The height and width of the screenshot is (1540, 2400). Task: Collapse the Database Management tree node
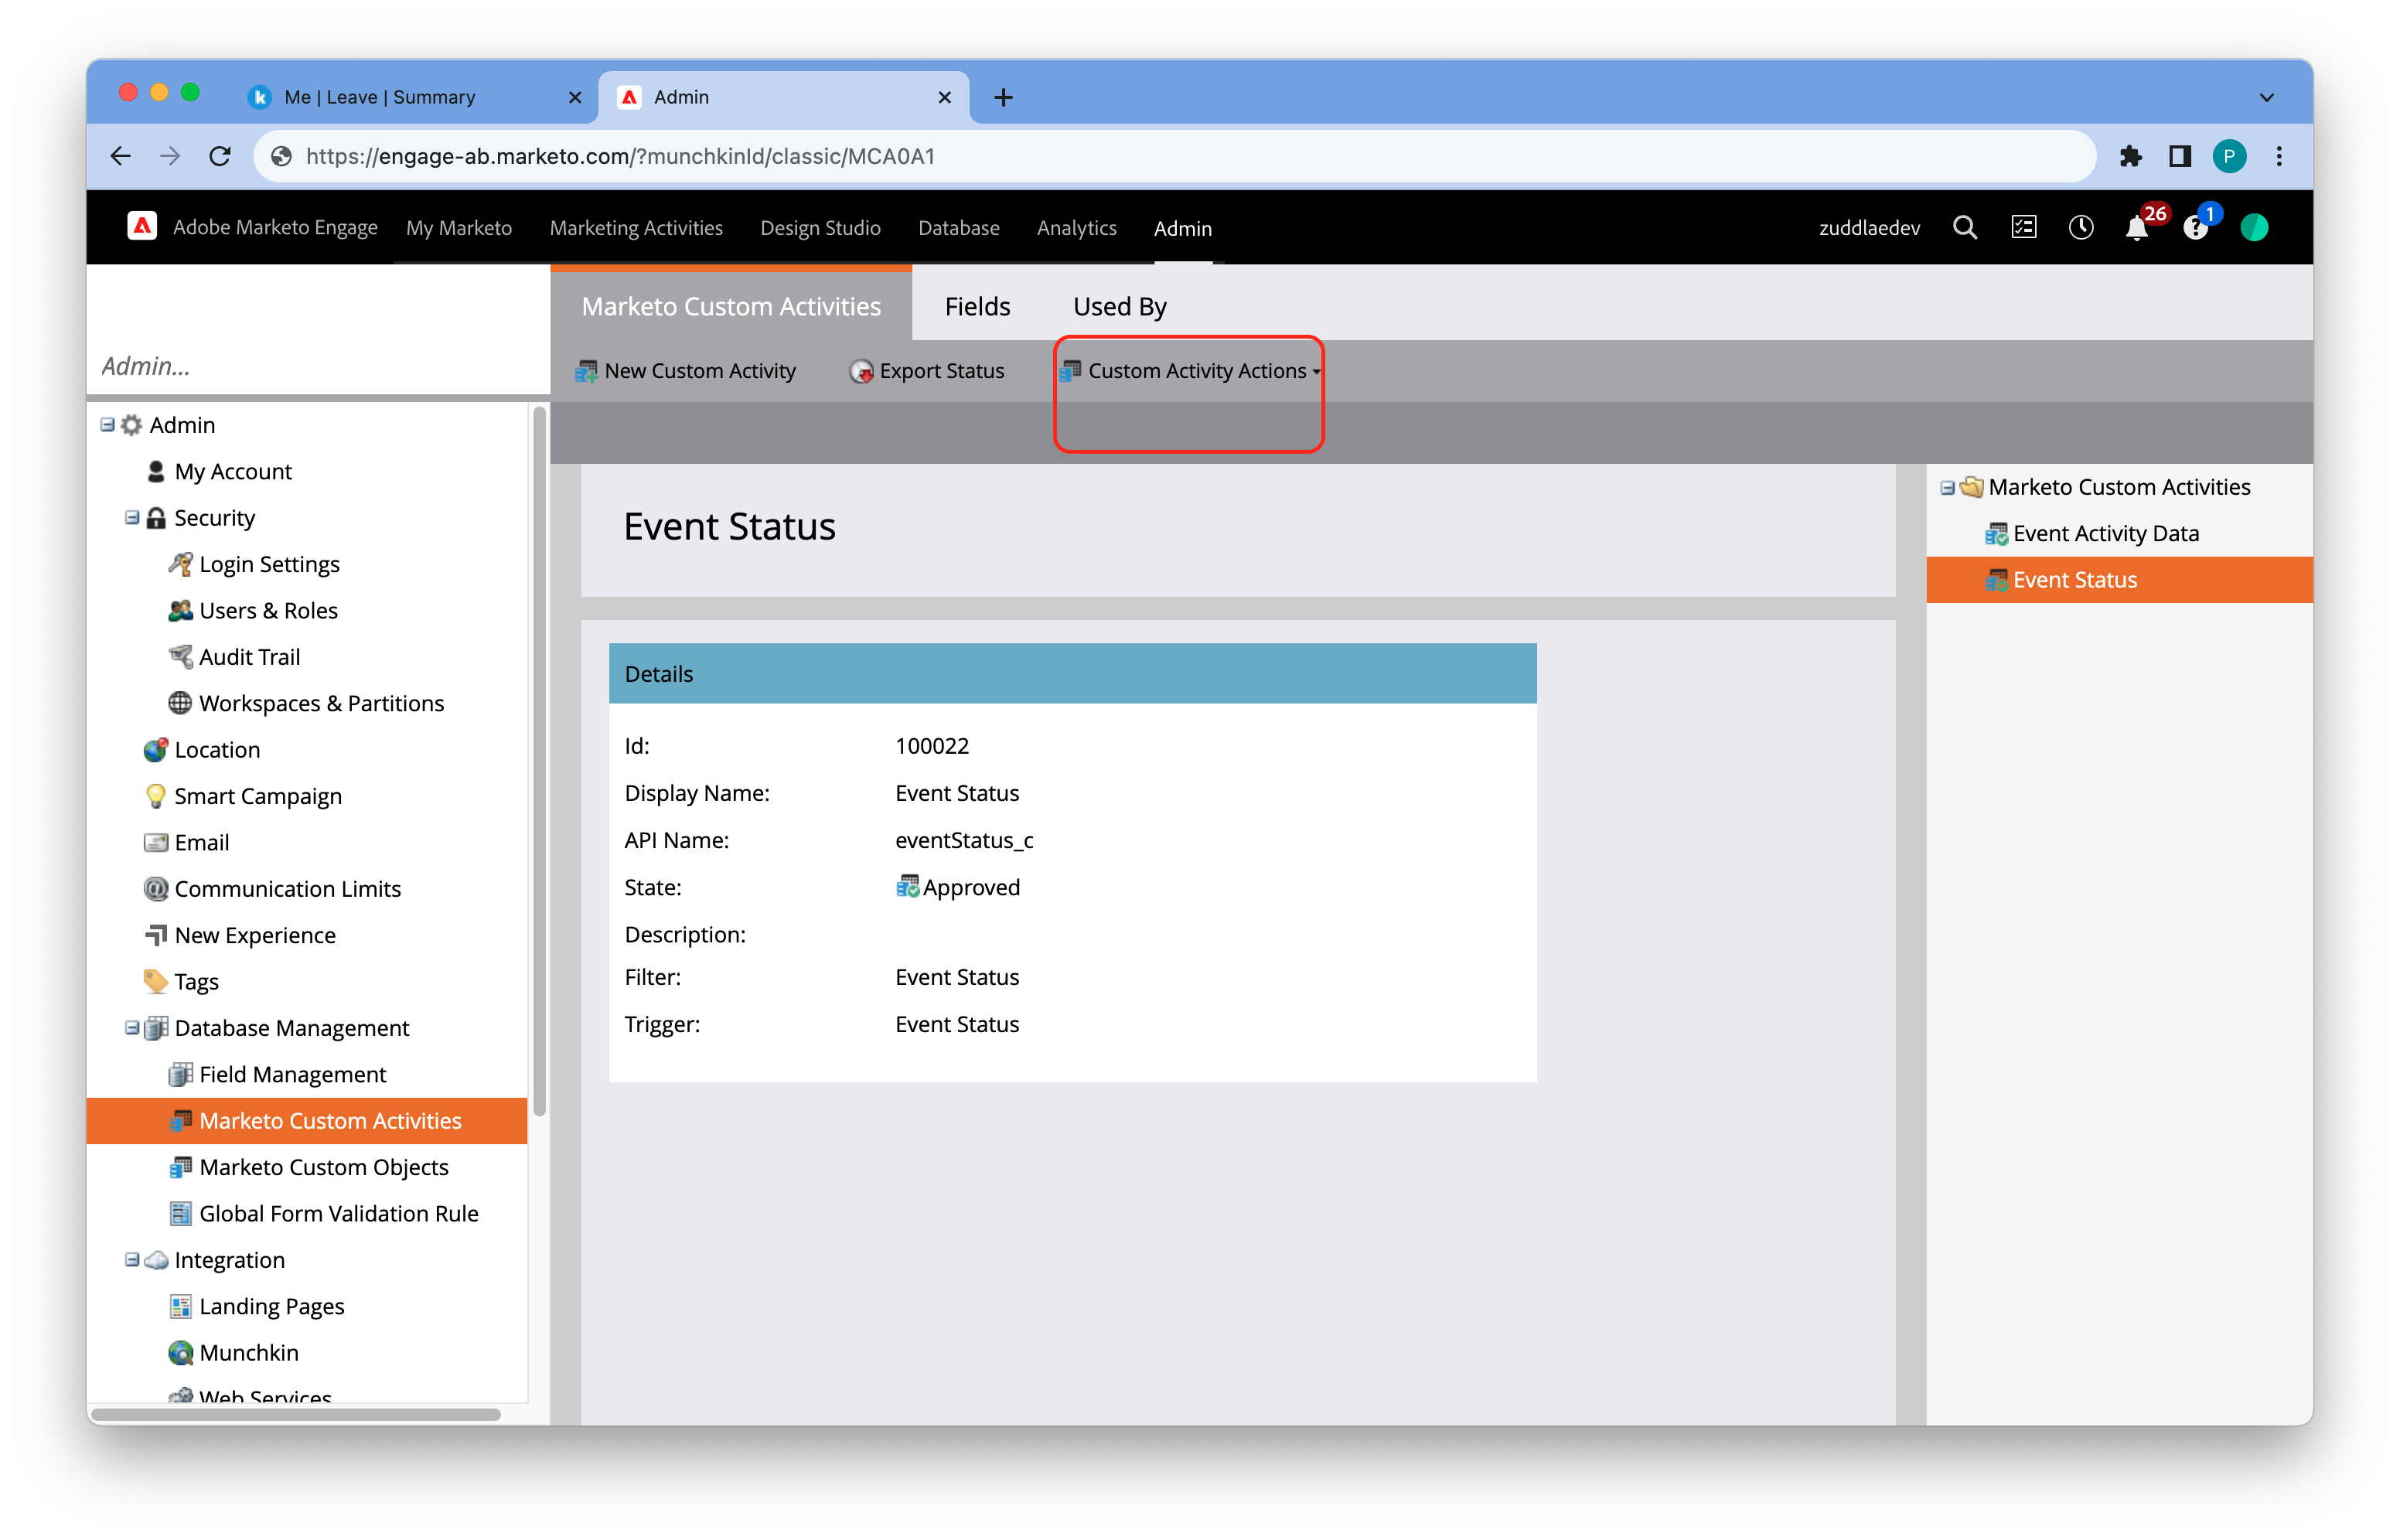(132, 1028)
